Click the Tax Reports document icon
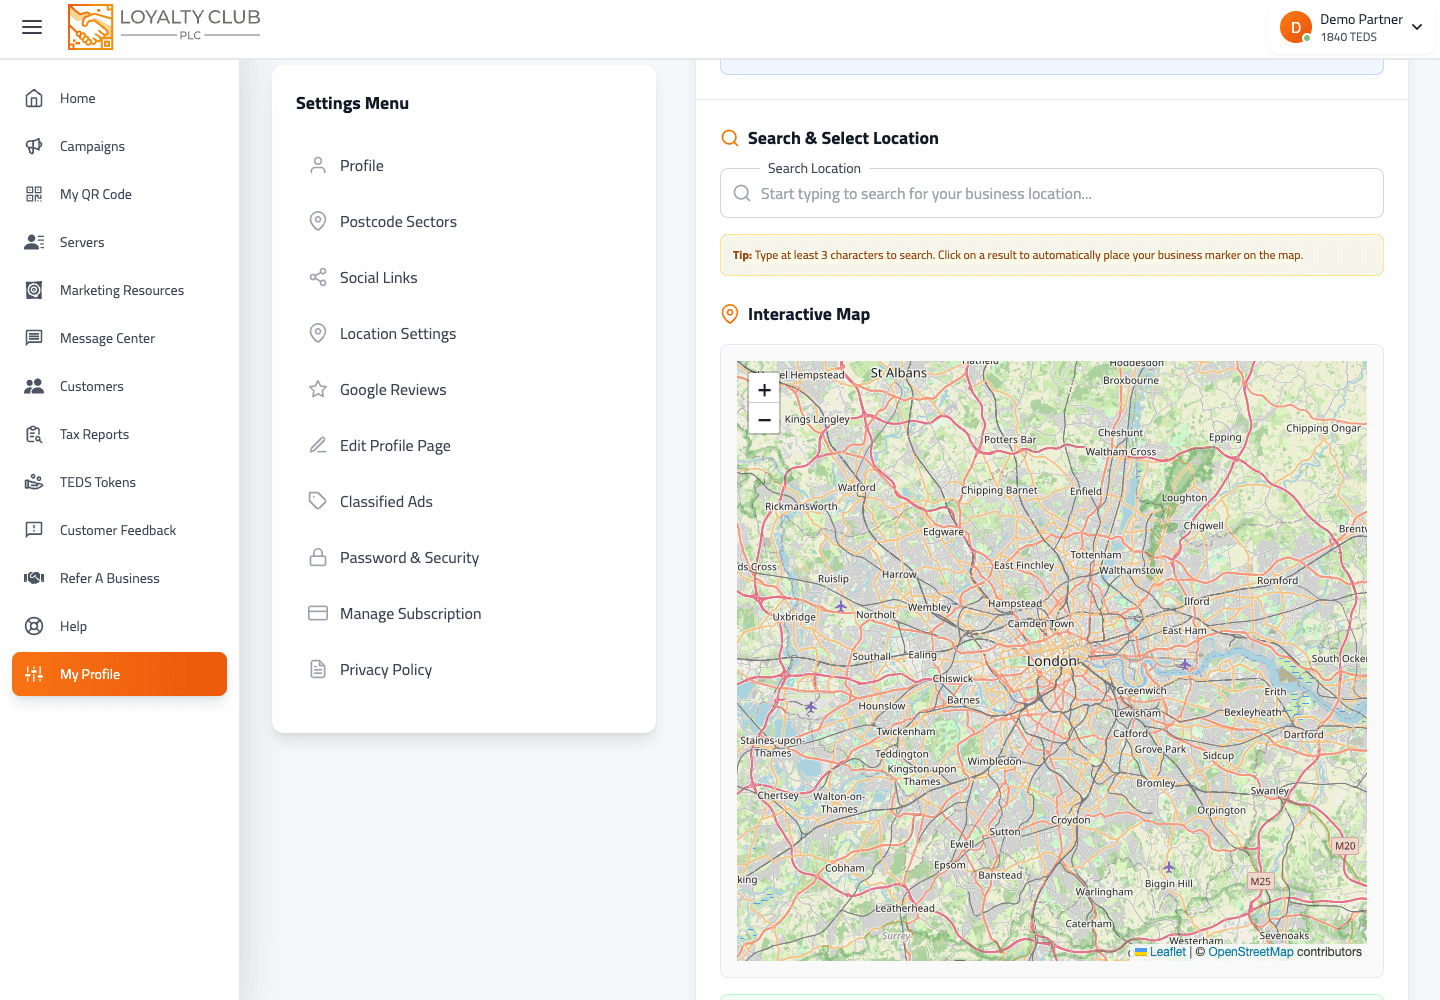Screen dimensions: 1440x1000 click(x=34, y=434)
